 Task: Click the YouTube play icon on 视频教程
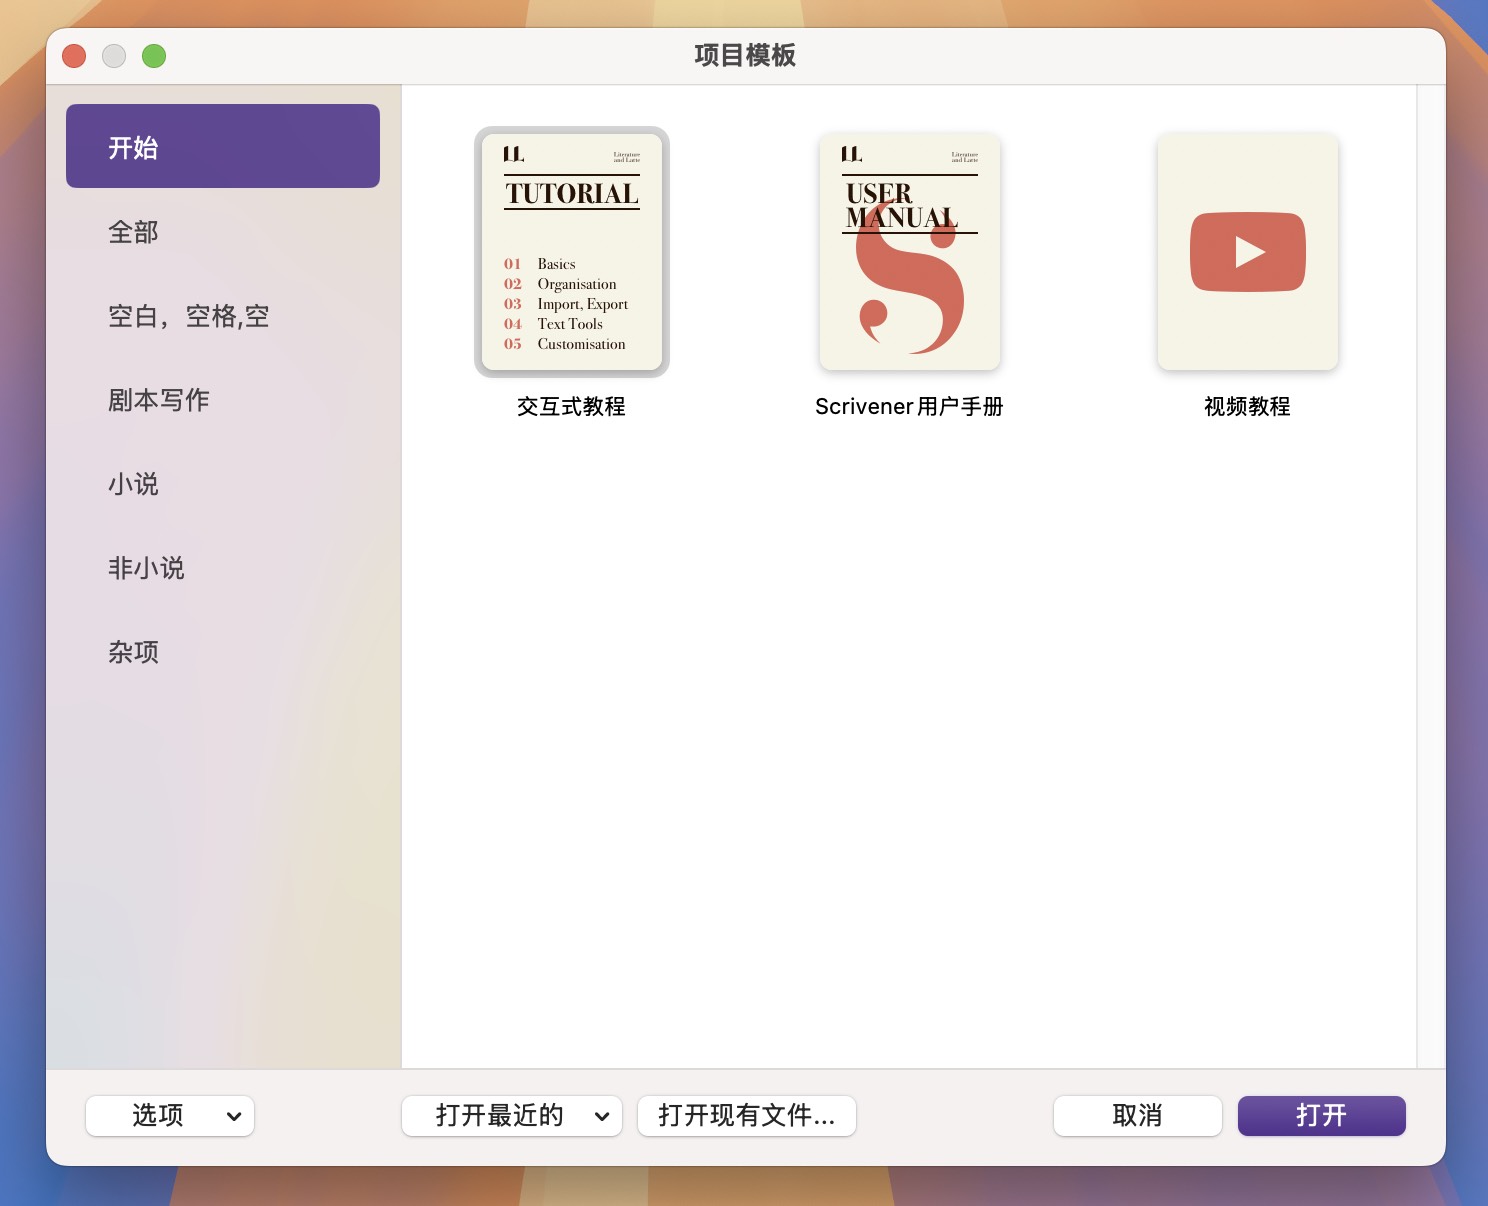point(1246,252)
